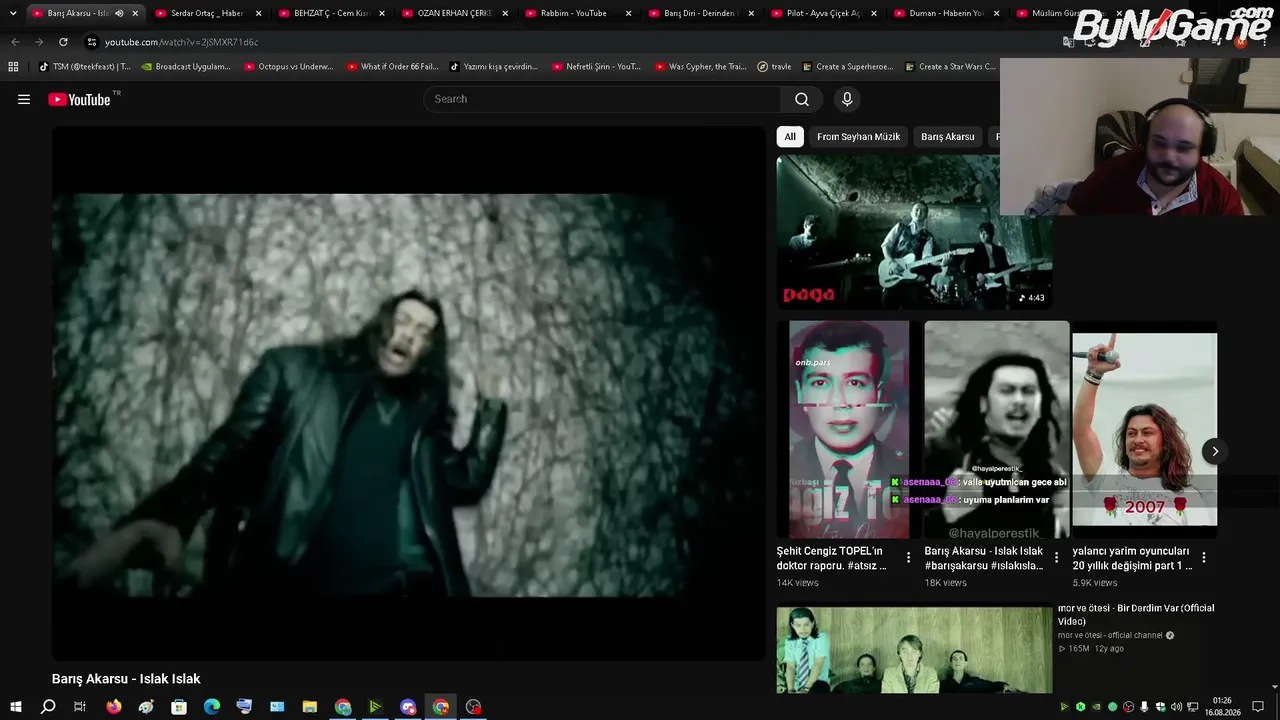Open Yazımı kısa çevirdin... bookmark
Screen dimensions: 1280x720
click(494, 67)
